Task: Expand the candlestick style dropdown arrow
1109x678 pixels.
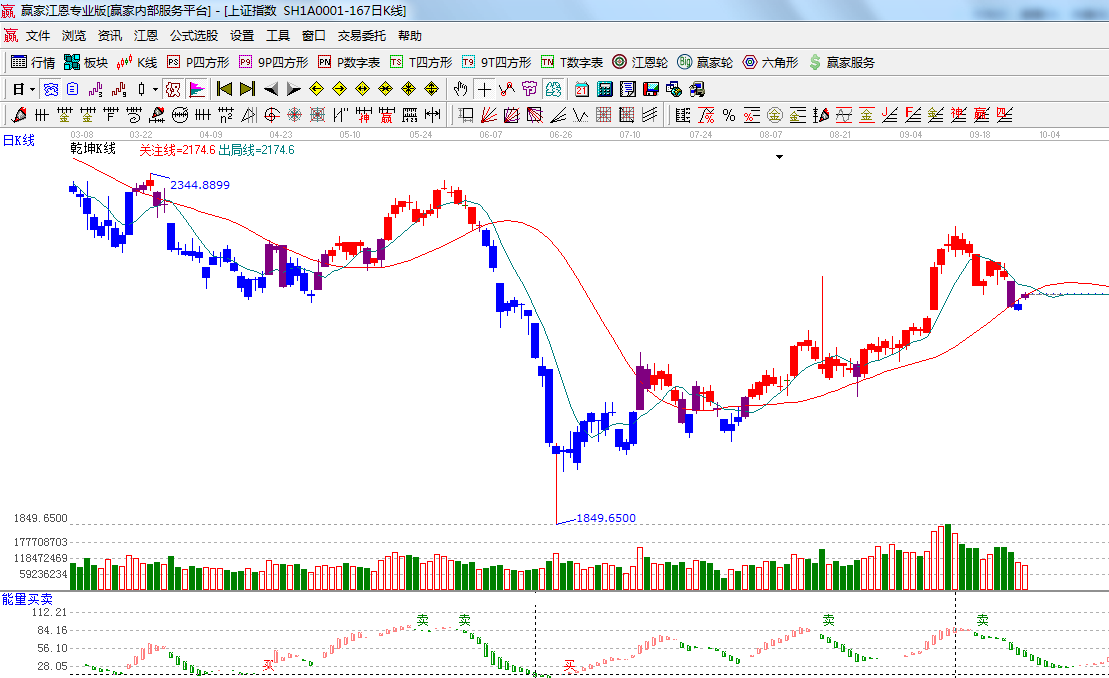Action: 155,89
